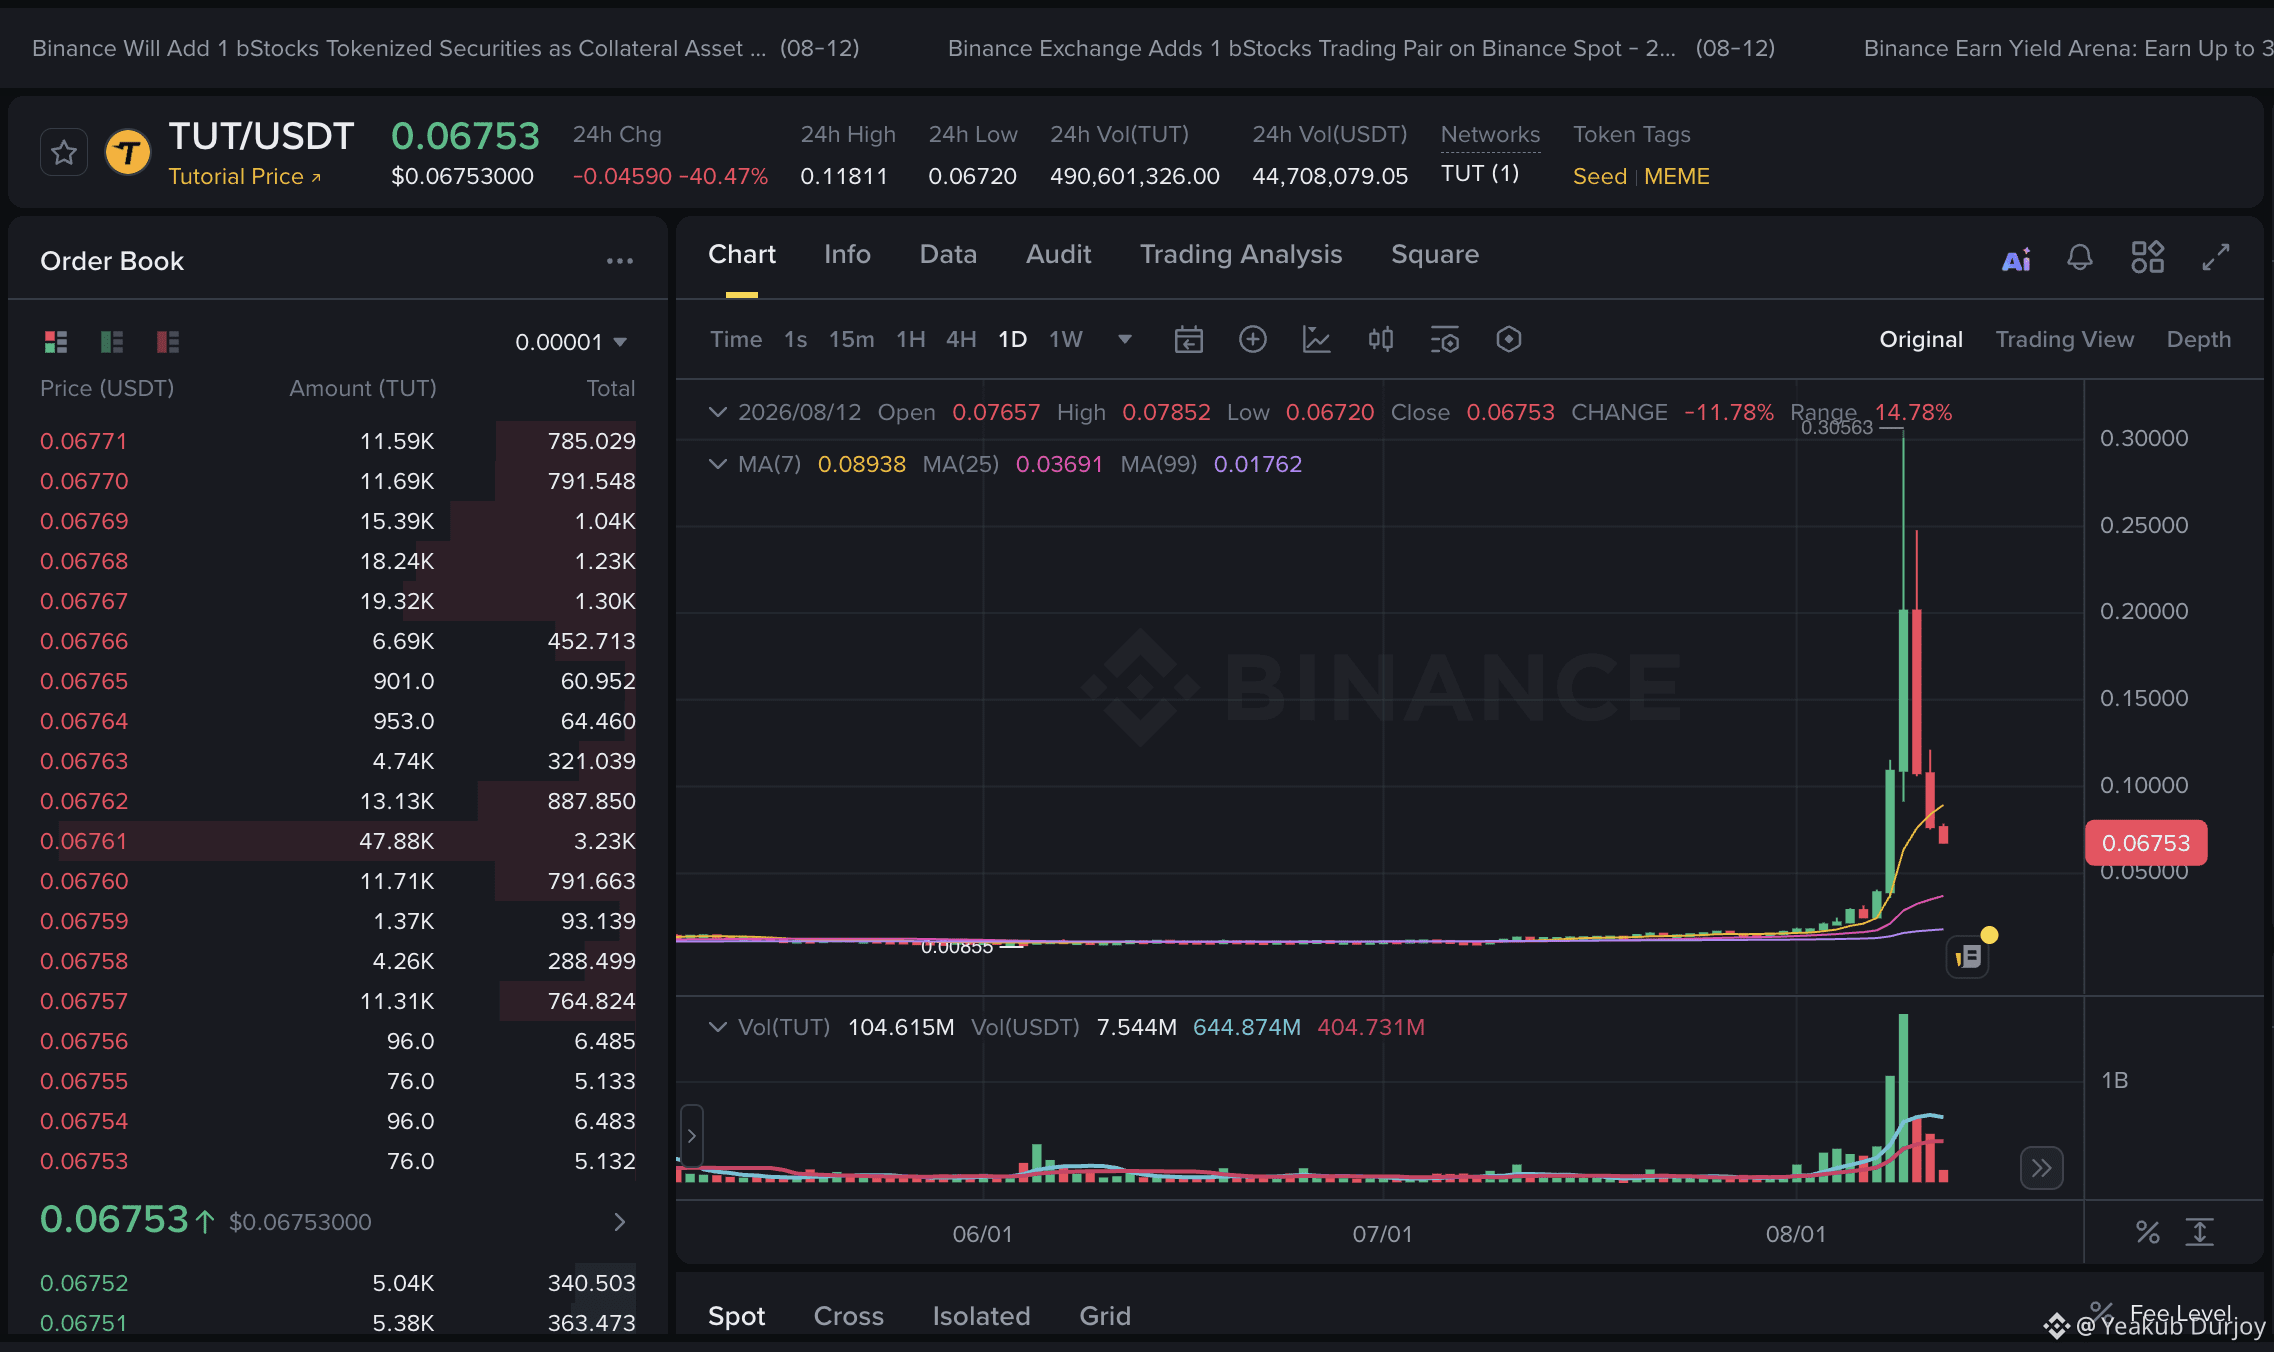2274x1352 pixels.
Task: Show buy orders only view
Action: click(112, 342)
